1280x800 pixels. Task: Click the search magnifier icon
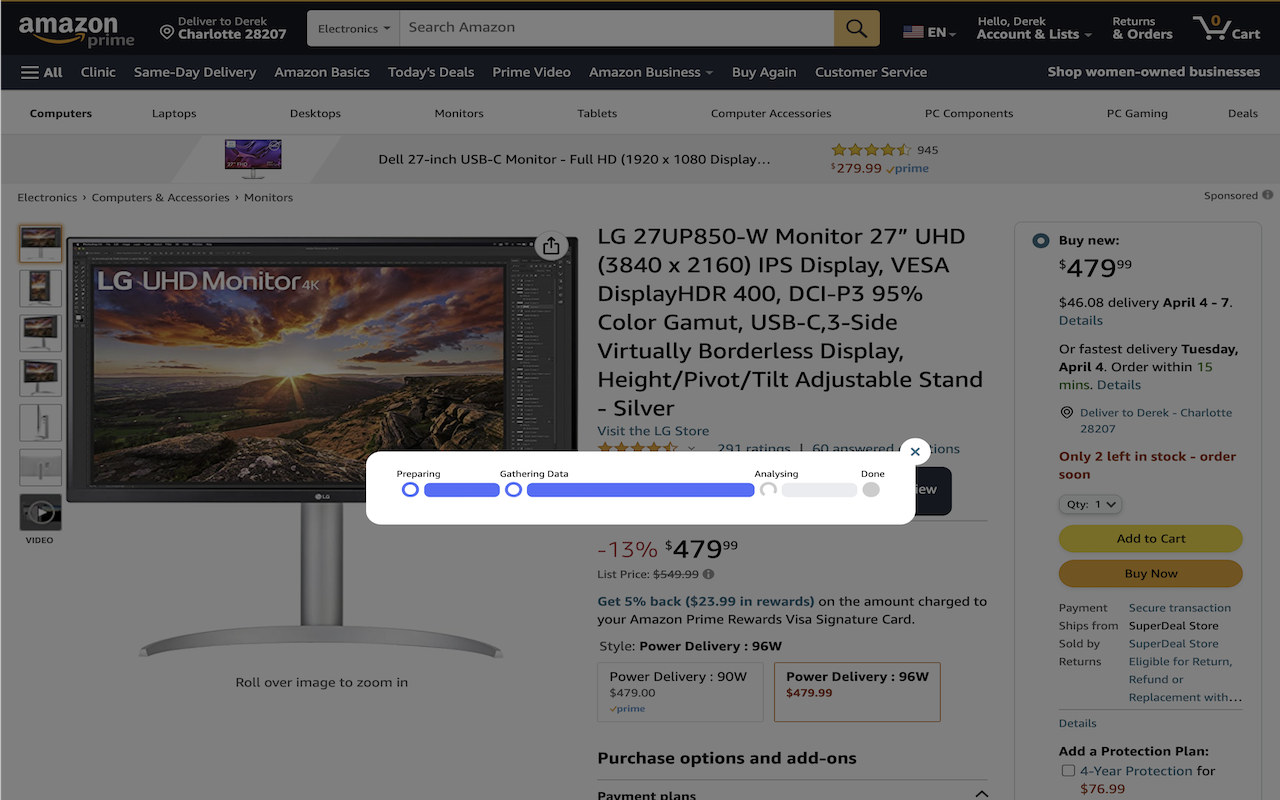pos(856,27)
